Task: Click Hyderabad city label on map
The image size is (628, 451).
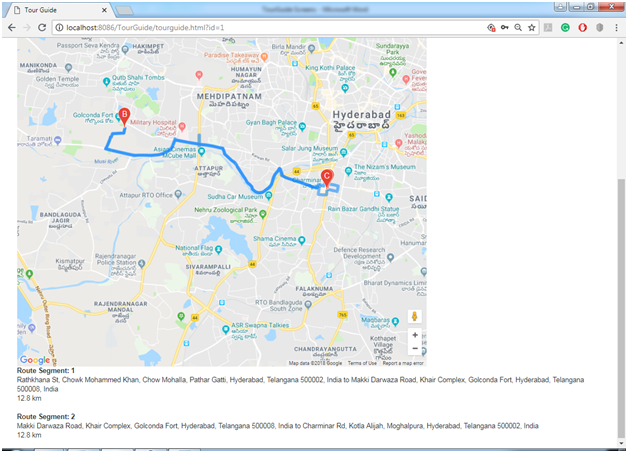Action: click(361, 115)
